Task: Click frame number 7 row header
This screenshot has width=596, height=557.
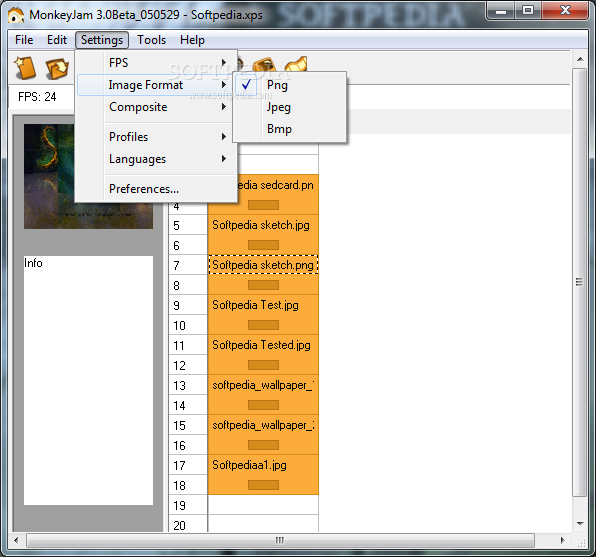Action: [188, 265]
